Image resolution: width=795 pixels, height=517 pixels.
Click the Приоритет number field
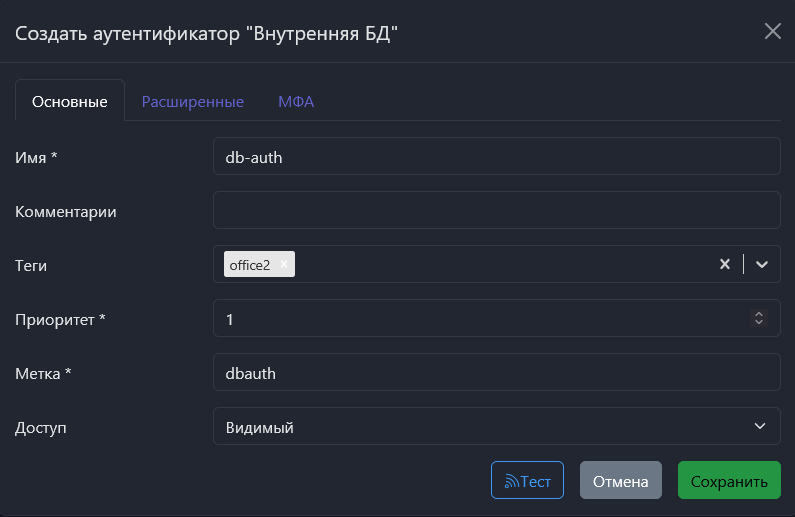[480, 318]
